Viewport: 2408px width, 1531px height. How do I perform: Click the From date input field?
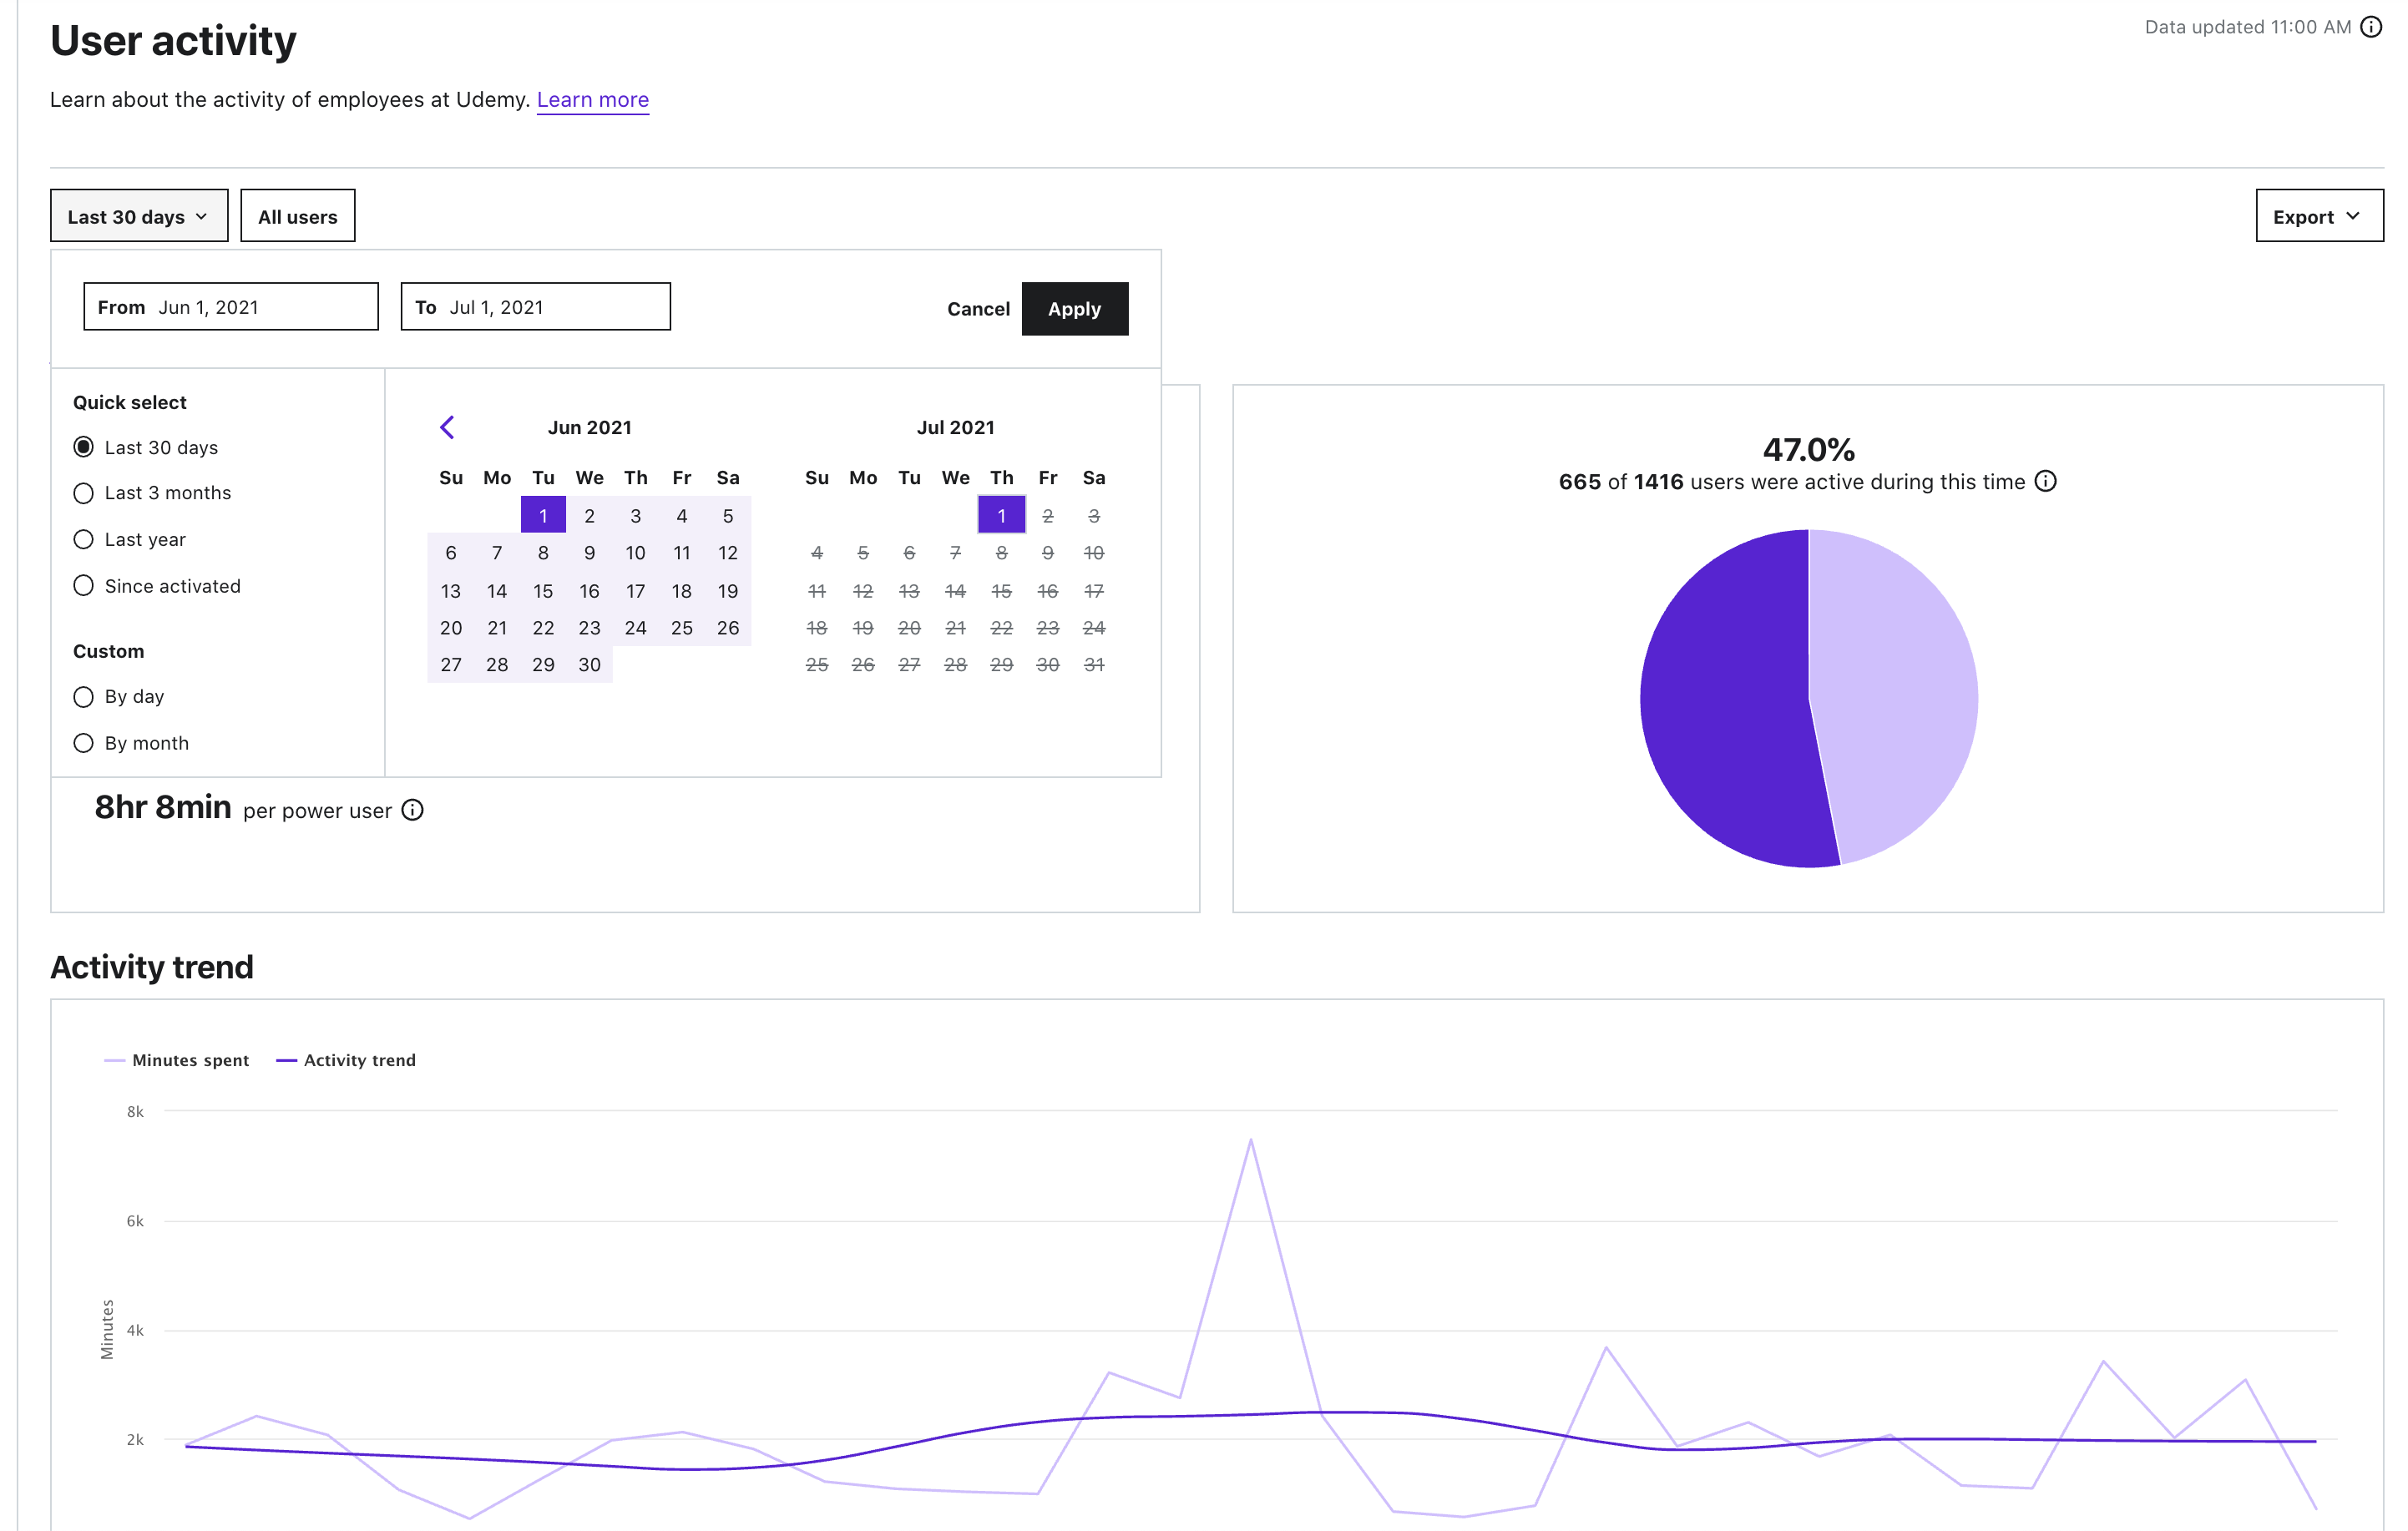pyautogui.click(x=230, y=306)
